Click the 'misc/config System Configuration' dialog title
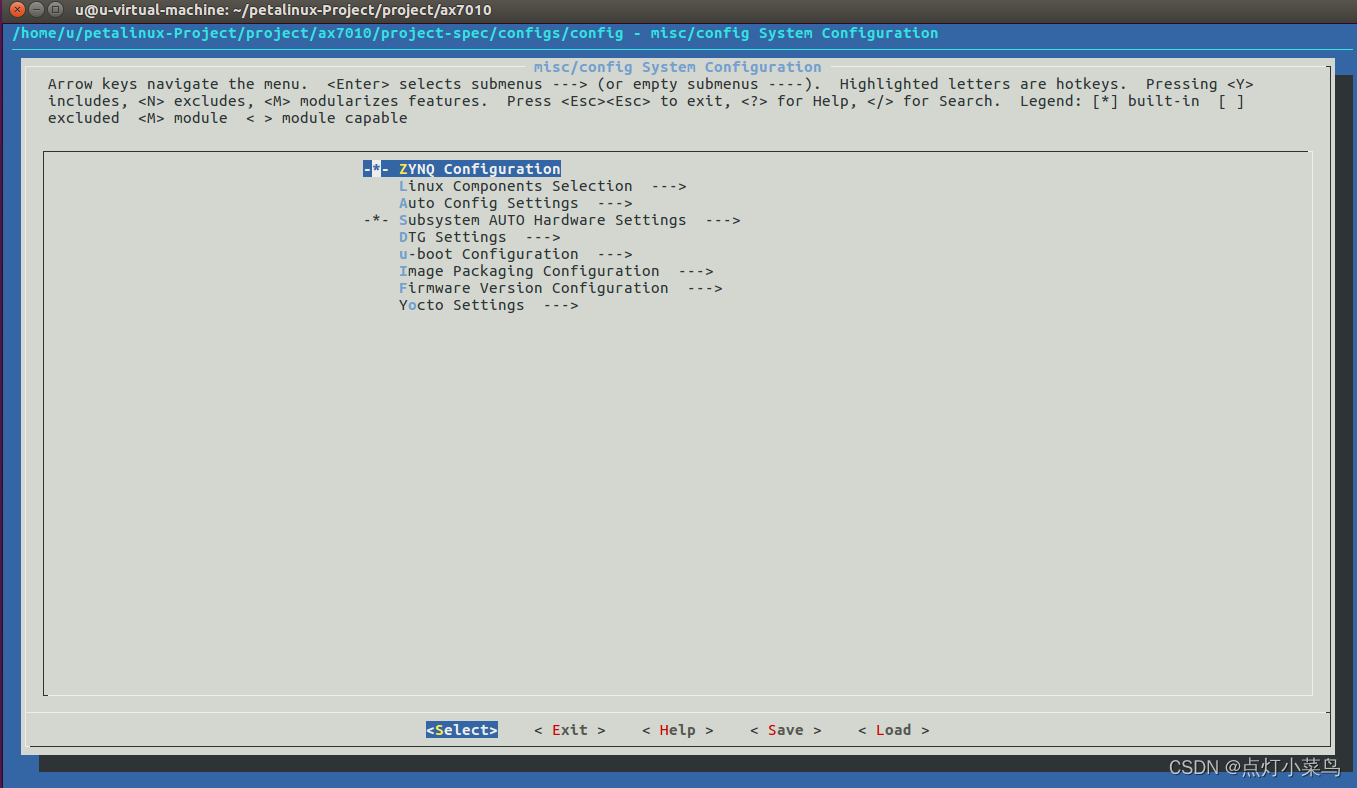 677,67
